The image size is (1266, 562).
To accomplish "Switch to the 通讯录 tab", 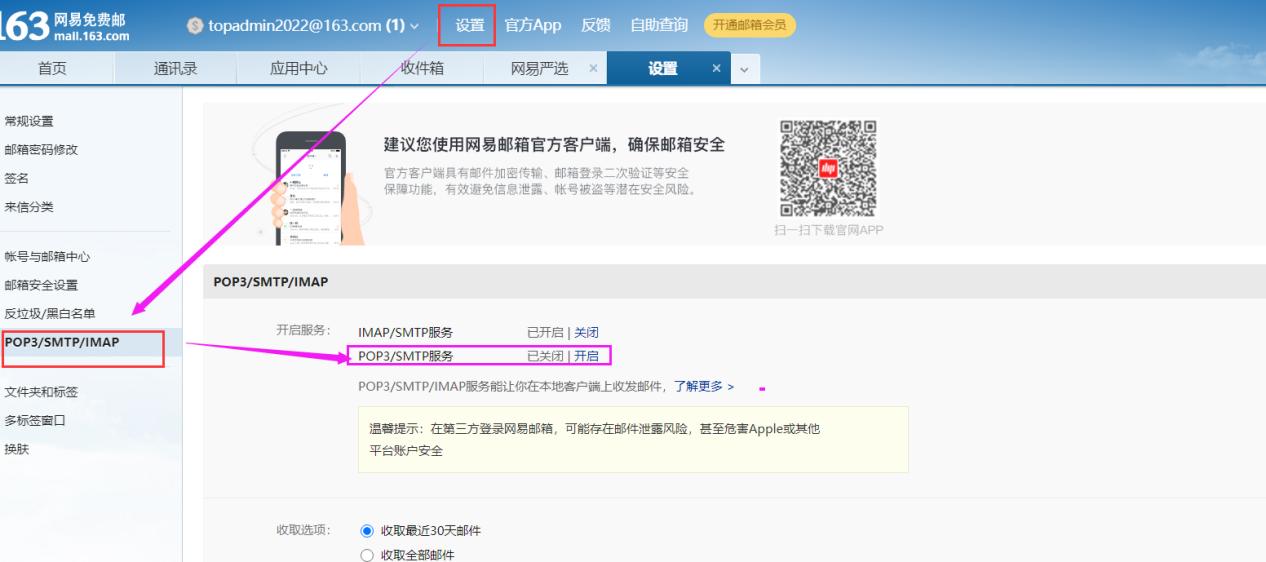I will pos(175,69).
